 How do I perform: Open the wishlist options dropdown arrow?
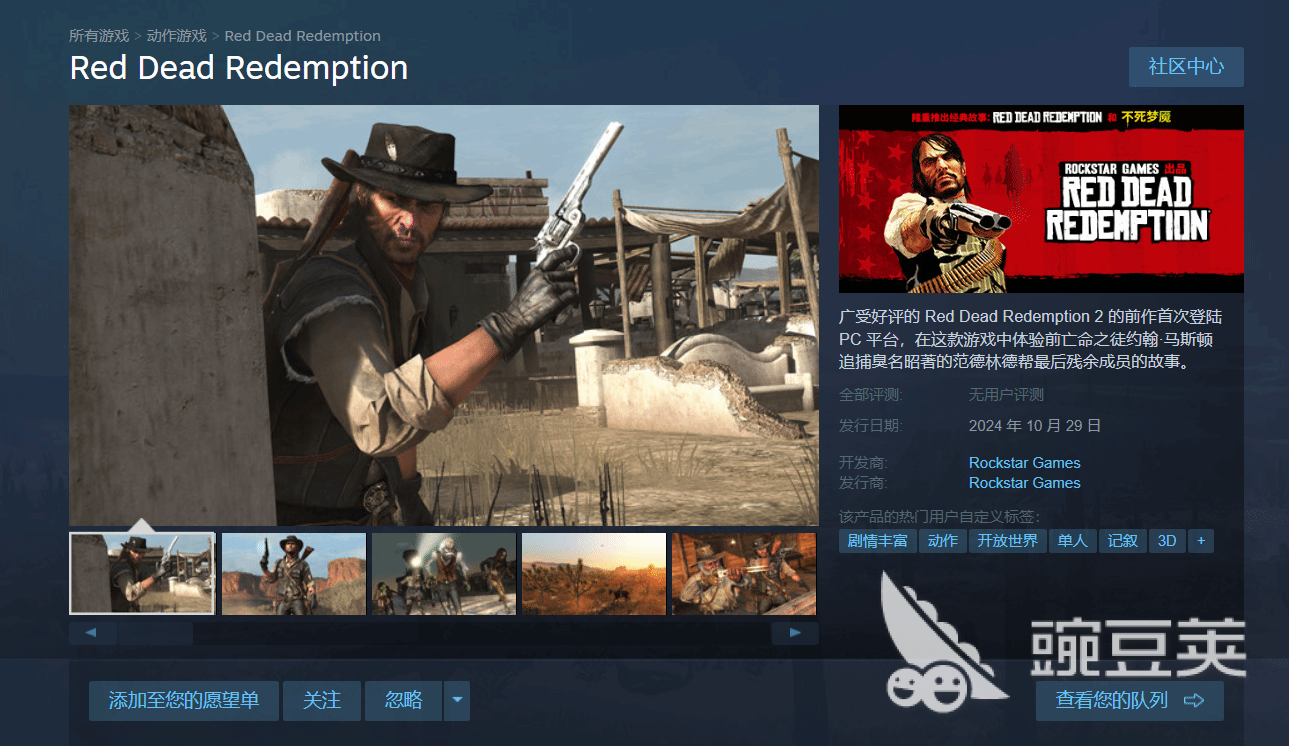(457, 701)
